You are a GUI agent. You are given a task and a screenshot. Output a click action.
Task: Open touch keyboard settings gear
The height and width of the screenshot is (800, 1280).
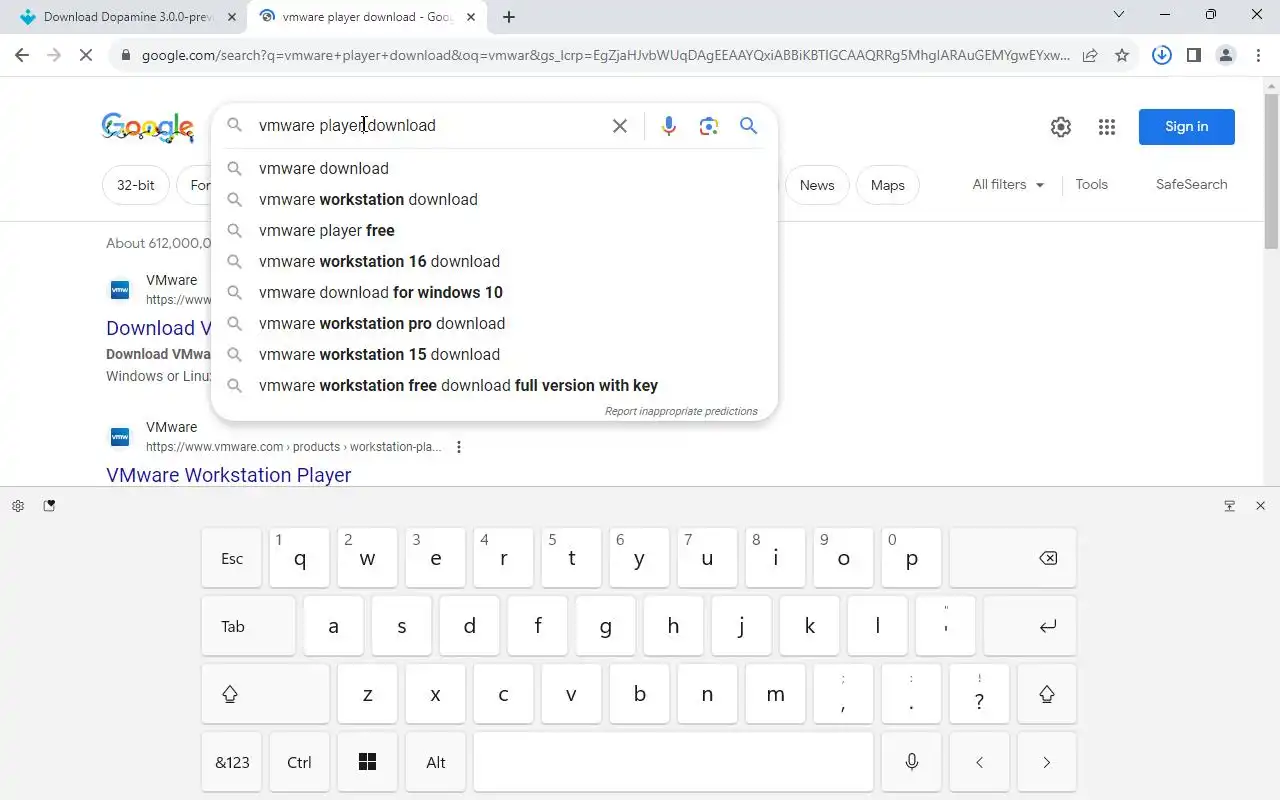[18, 506]
